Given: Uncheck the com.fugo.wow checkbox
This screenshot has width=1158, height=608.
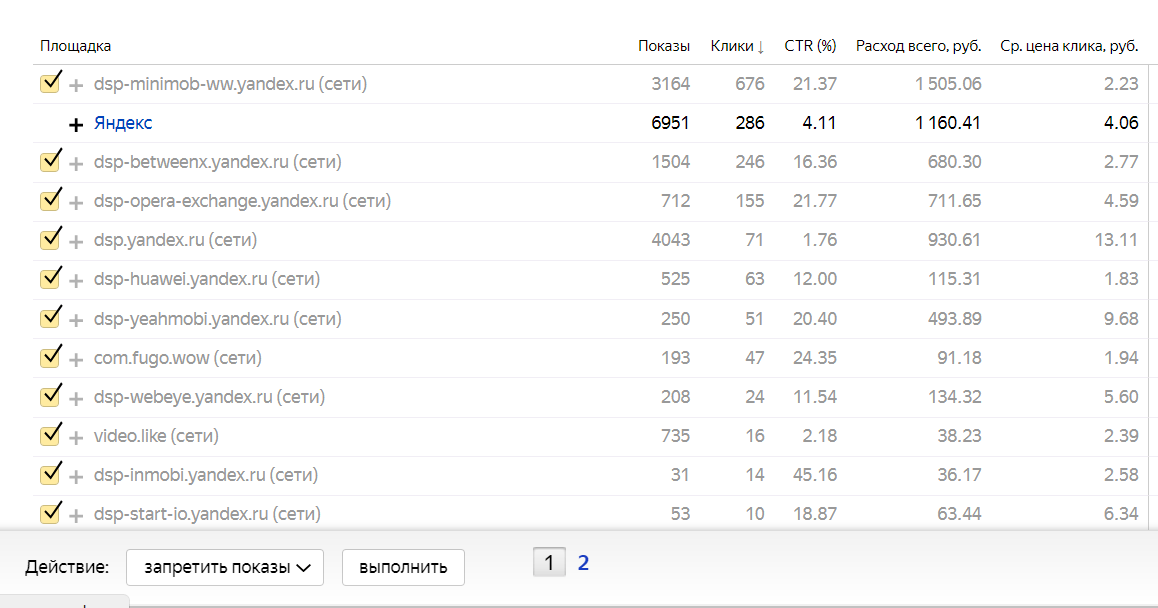Looking at the screenshot, I should [x=50, y=357].
